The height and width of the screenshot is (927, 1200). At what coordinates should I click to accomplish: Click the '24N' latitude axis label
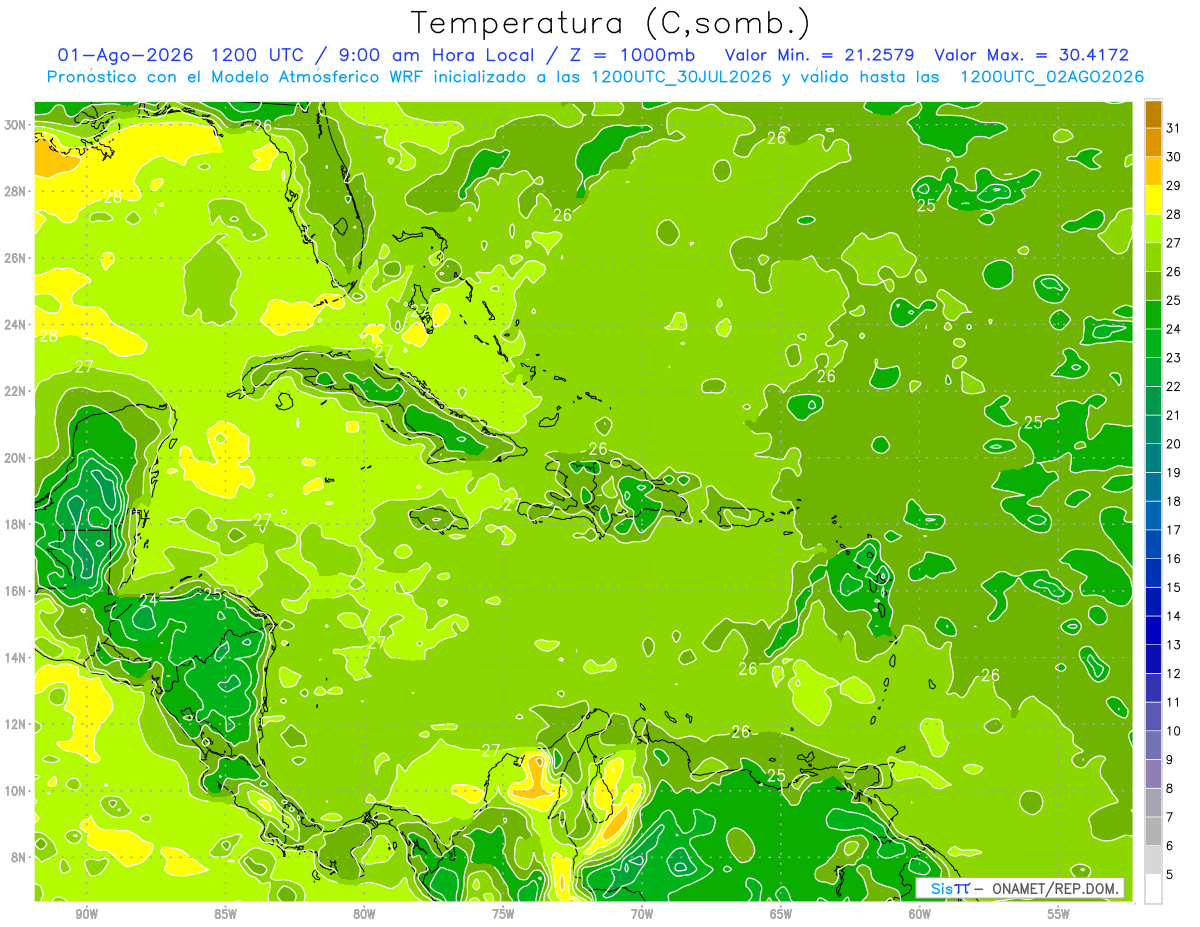tap(16, 324)
